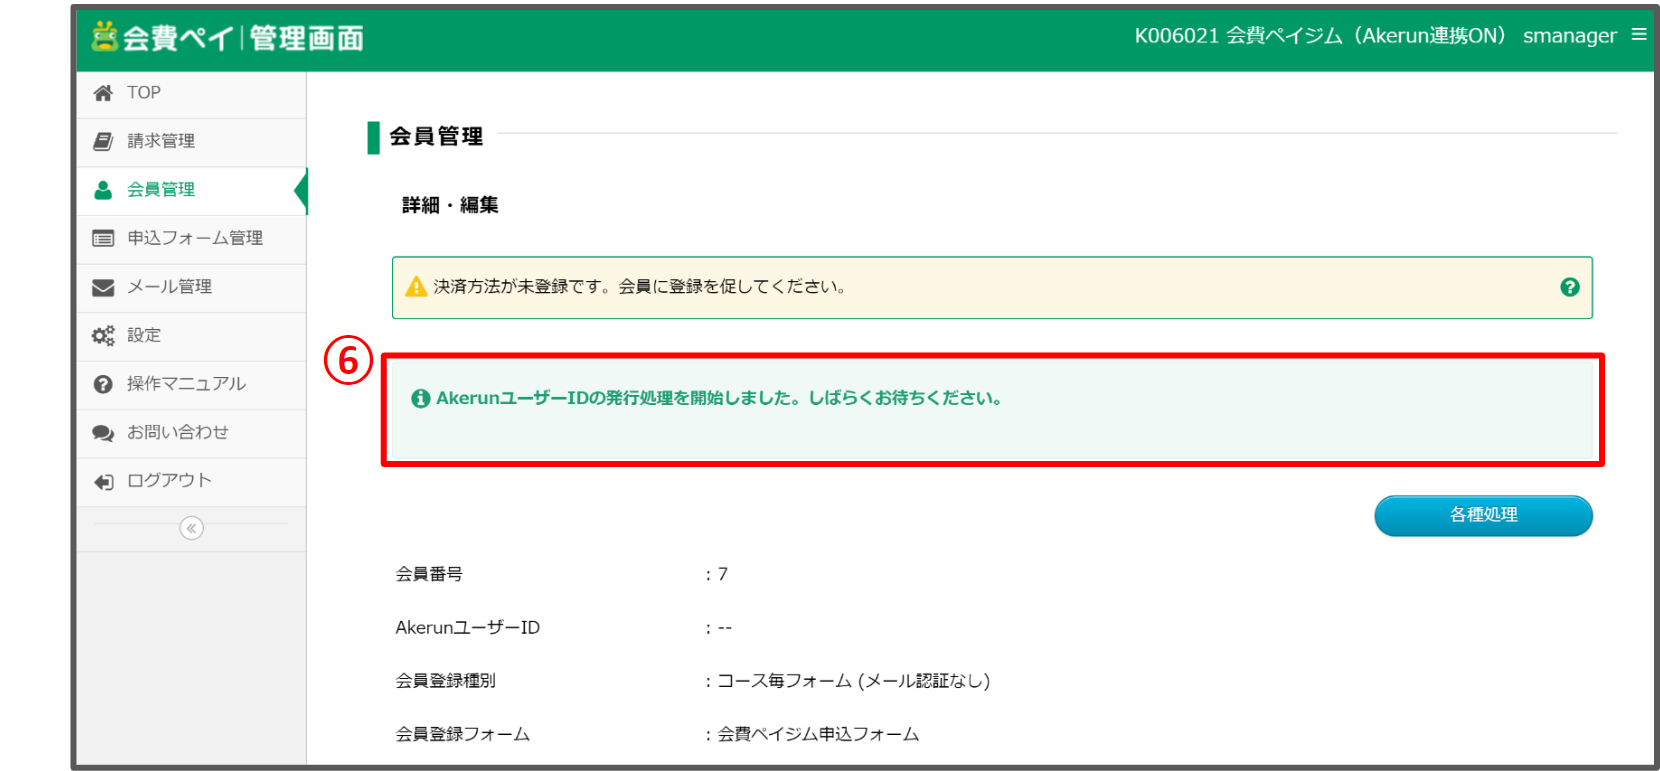Click the logout arrow icon
This screenshot has height=771, width=1660.
click(x=103, y=482)
